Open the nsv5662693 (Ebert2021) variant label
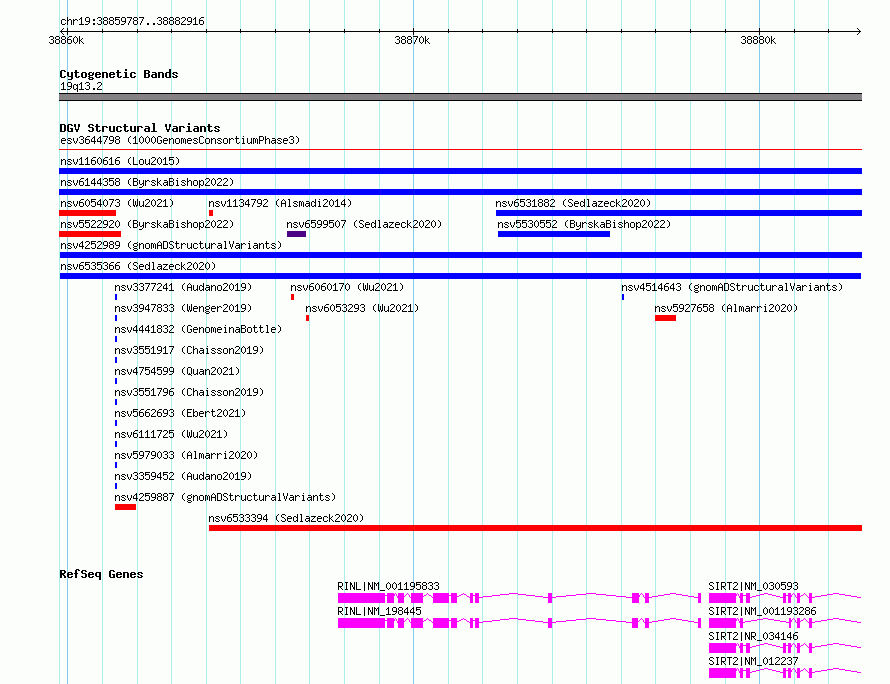This screenshot has height=684, width=890. point(180,413)
